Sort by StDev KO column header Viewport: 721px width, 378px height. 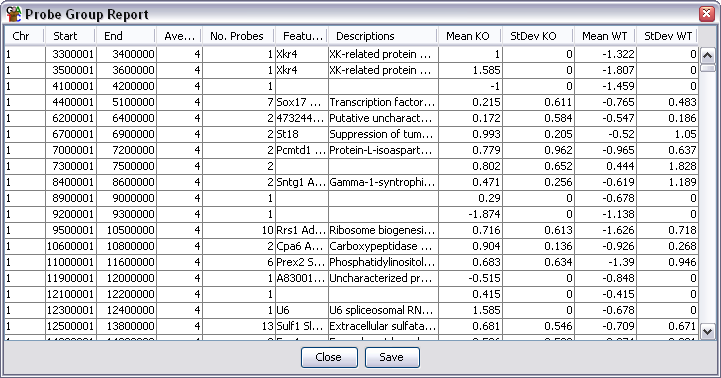[x=538, y=36]
